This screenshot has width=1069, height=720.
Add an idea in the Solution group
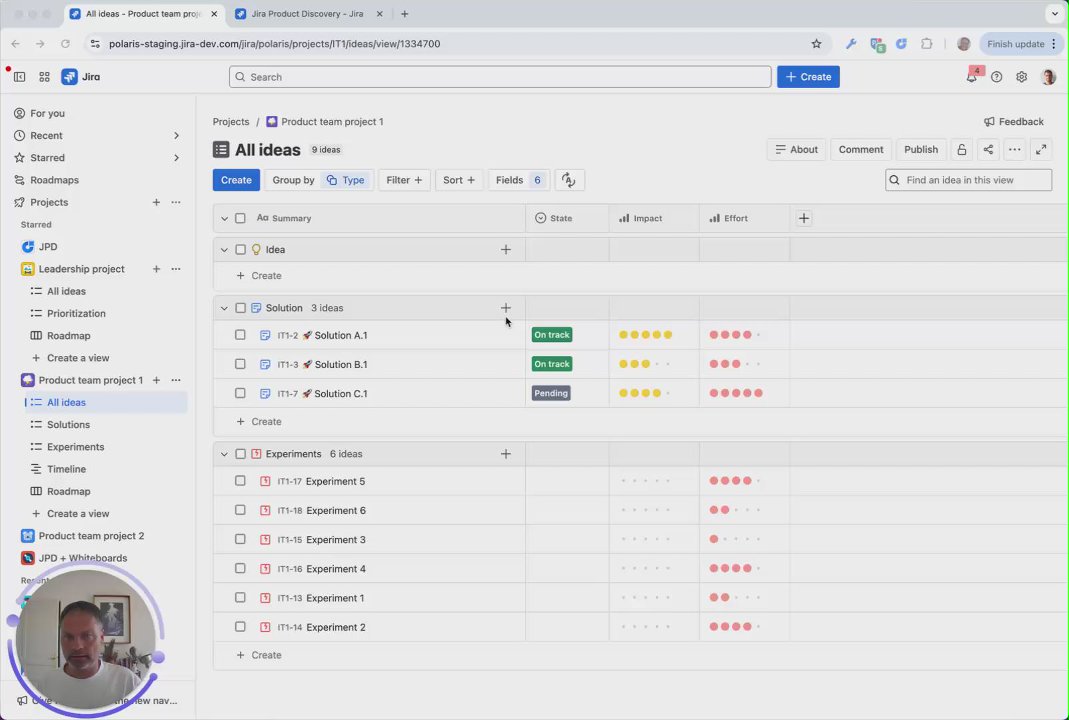pos(506,308)
